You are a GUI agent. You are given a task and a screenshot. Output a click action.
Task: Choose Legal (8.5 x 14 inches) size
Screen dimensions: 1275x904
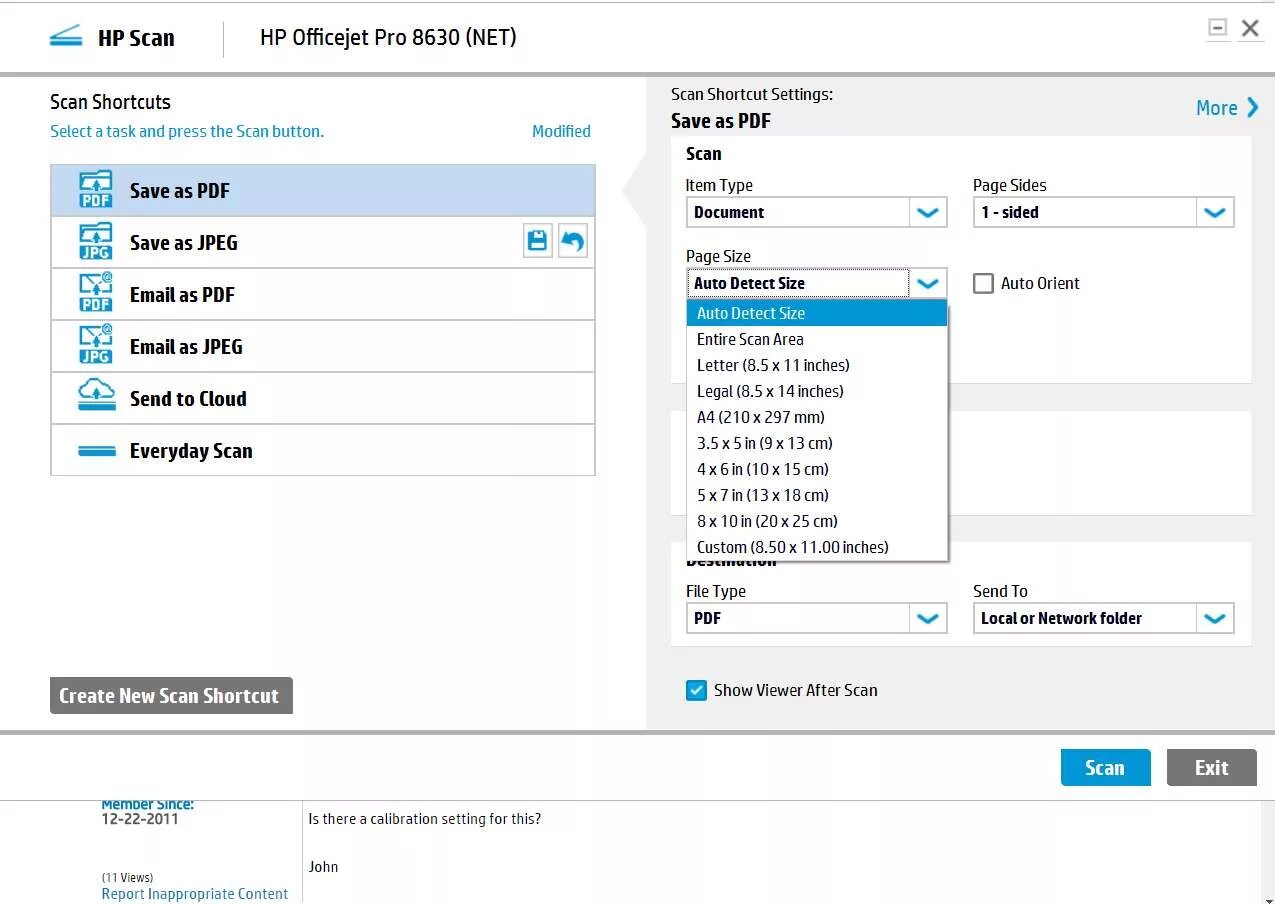(817, 391)
